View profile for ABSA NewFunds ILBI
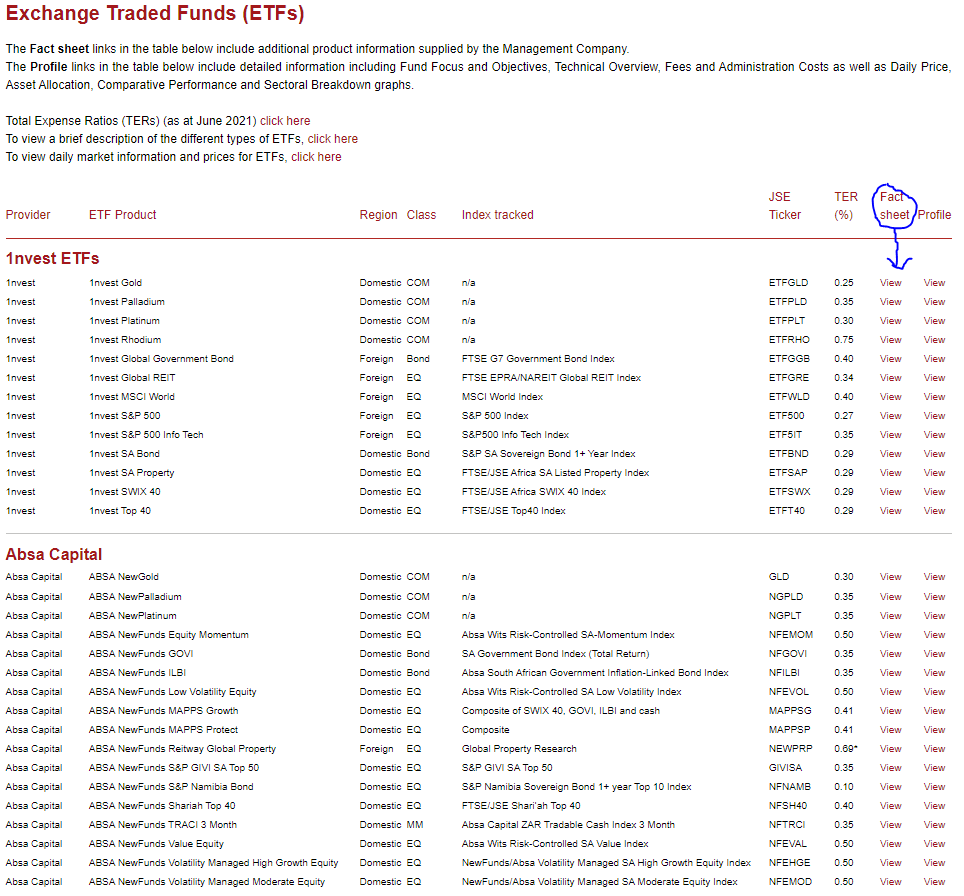Screen dimensions: 964x896 tap(934, 673)
